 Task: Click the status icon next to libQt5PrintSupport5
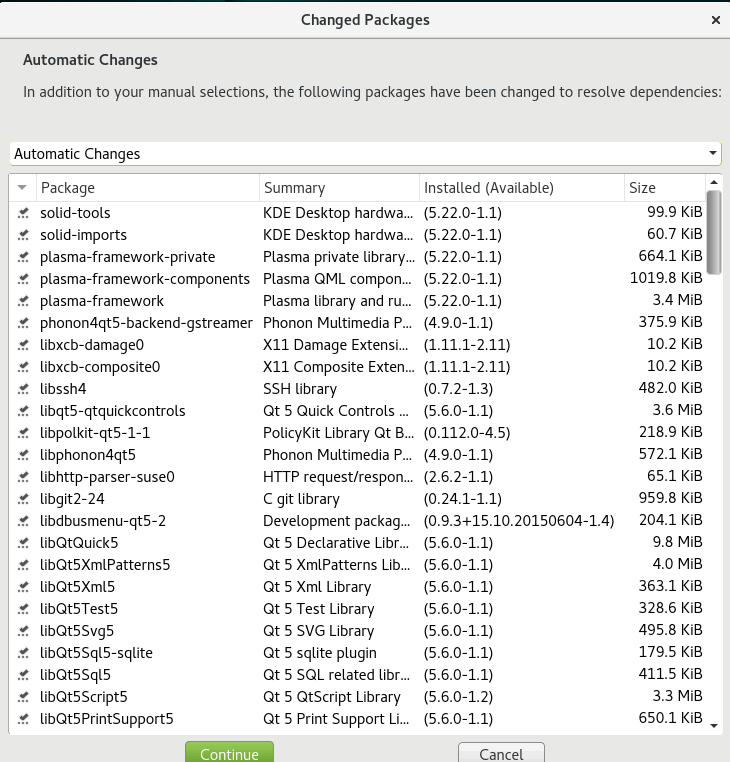[x=23, y=719]
